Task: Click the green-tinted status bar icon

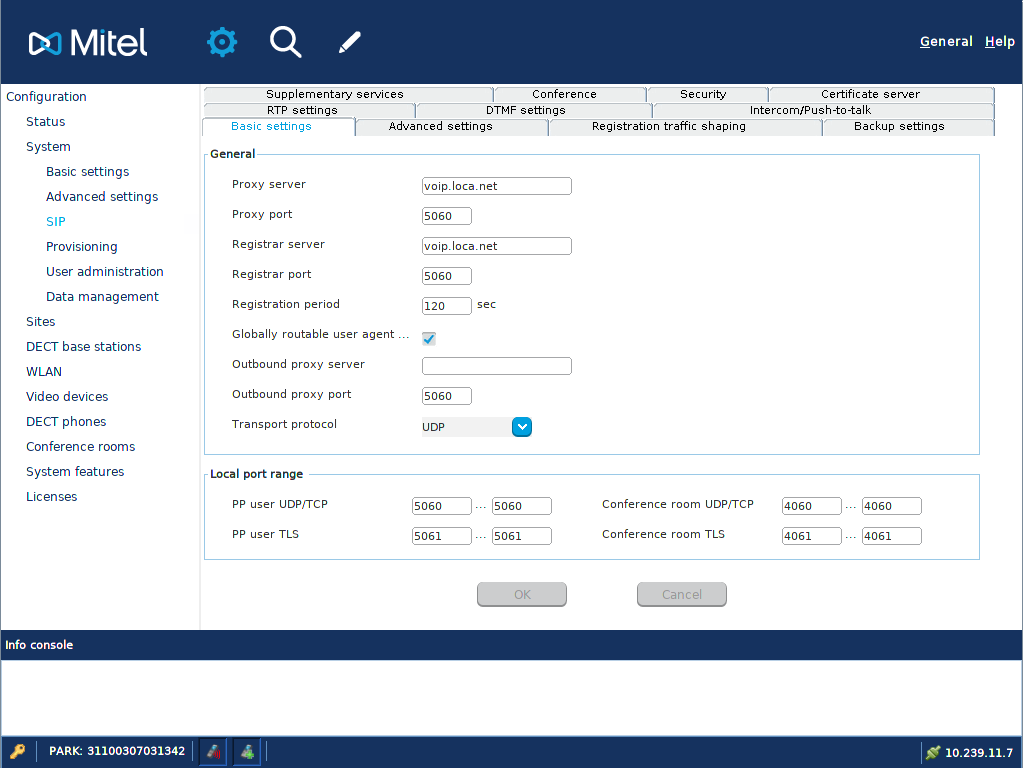Action: (x=246, y=751)
